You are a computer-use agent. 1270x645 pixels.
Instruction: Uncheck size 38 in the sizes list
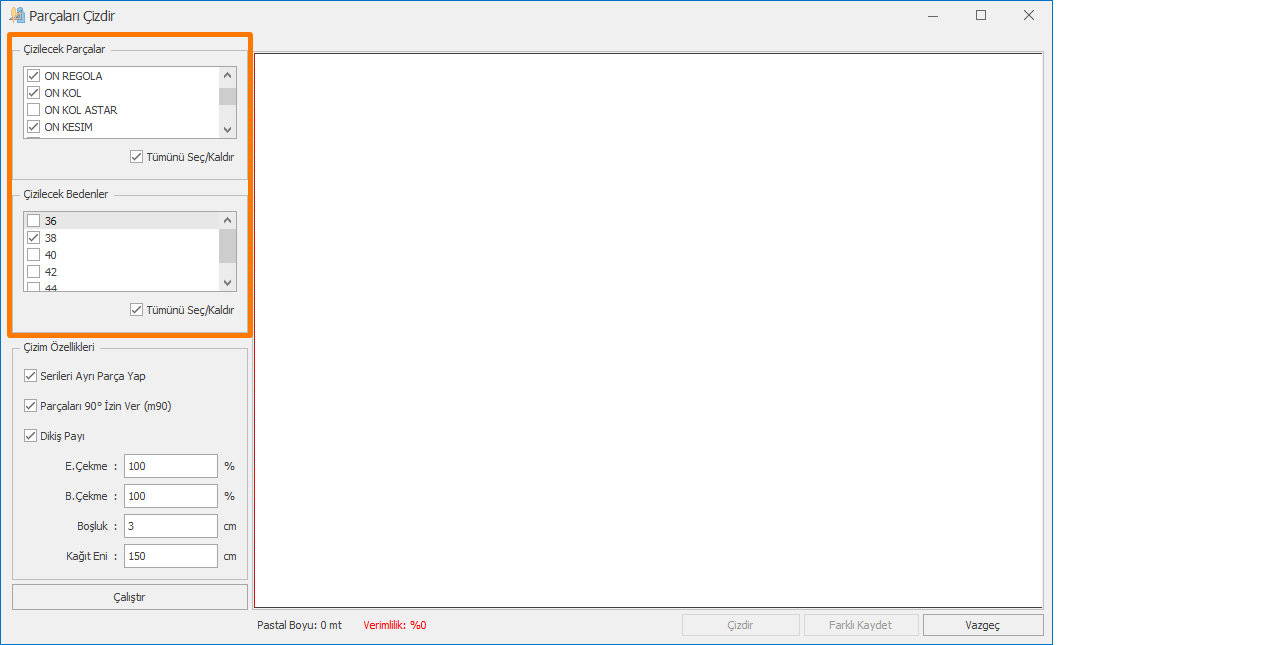click(33, 238)
